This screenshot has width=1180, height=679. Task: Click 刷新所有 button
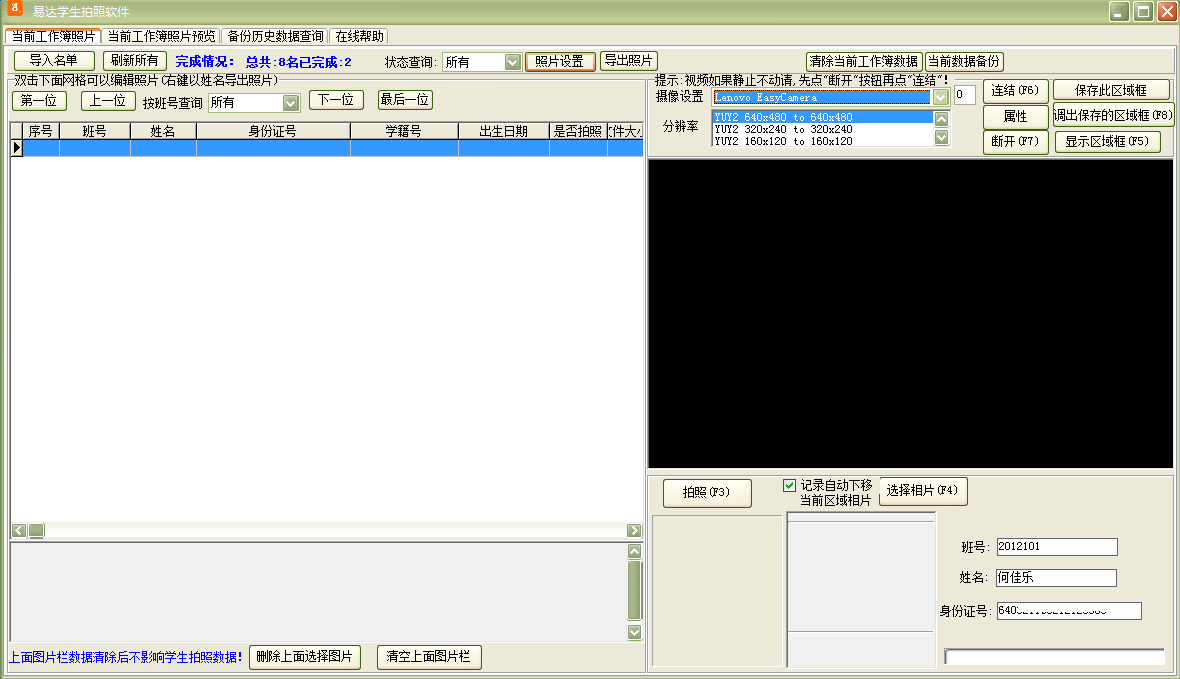pos(135,60)
